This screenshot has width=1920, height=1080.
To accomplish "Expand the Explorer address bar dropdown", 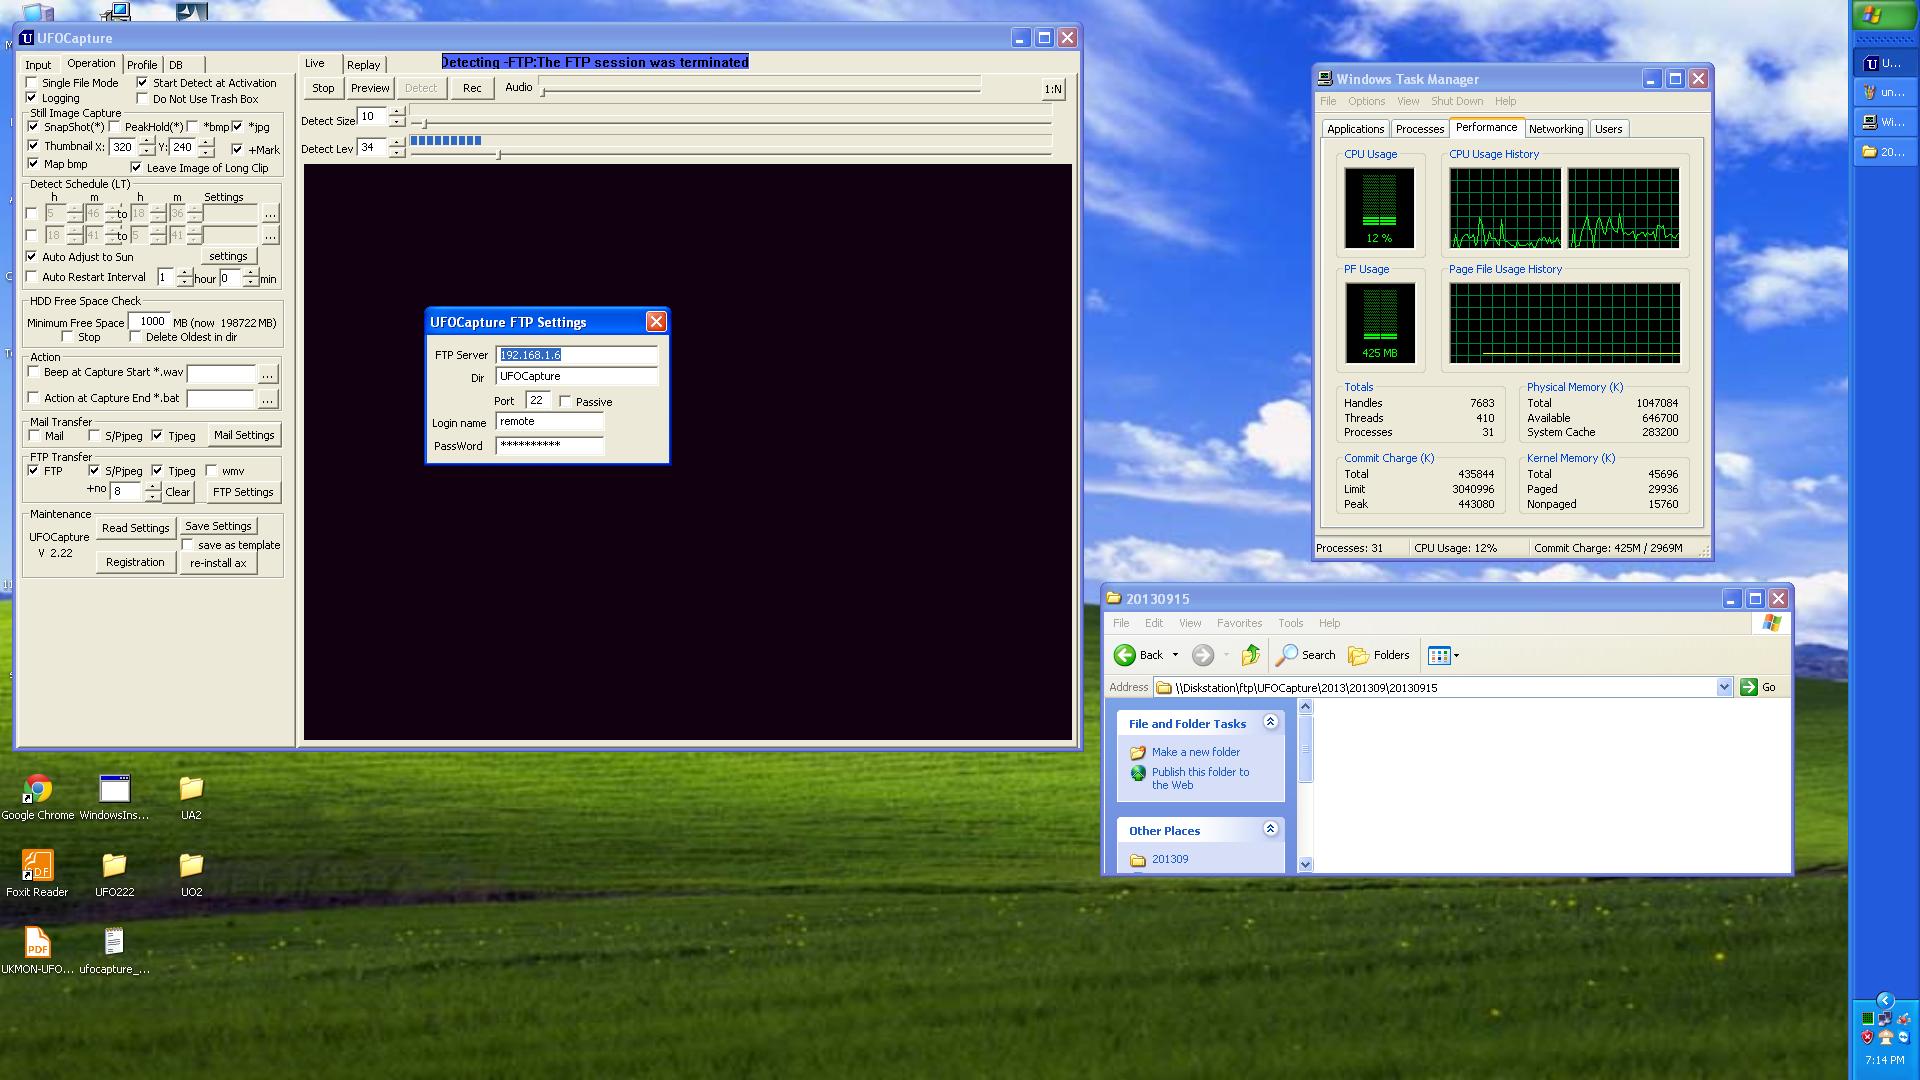I will 1724,687.
